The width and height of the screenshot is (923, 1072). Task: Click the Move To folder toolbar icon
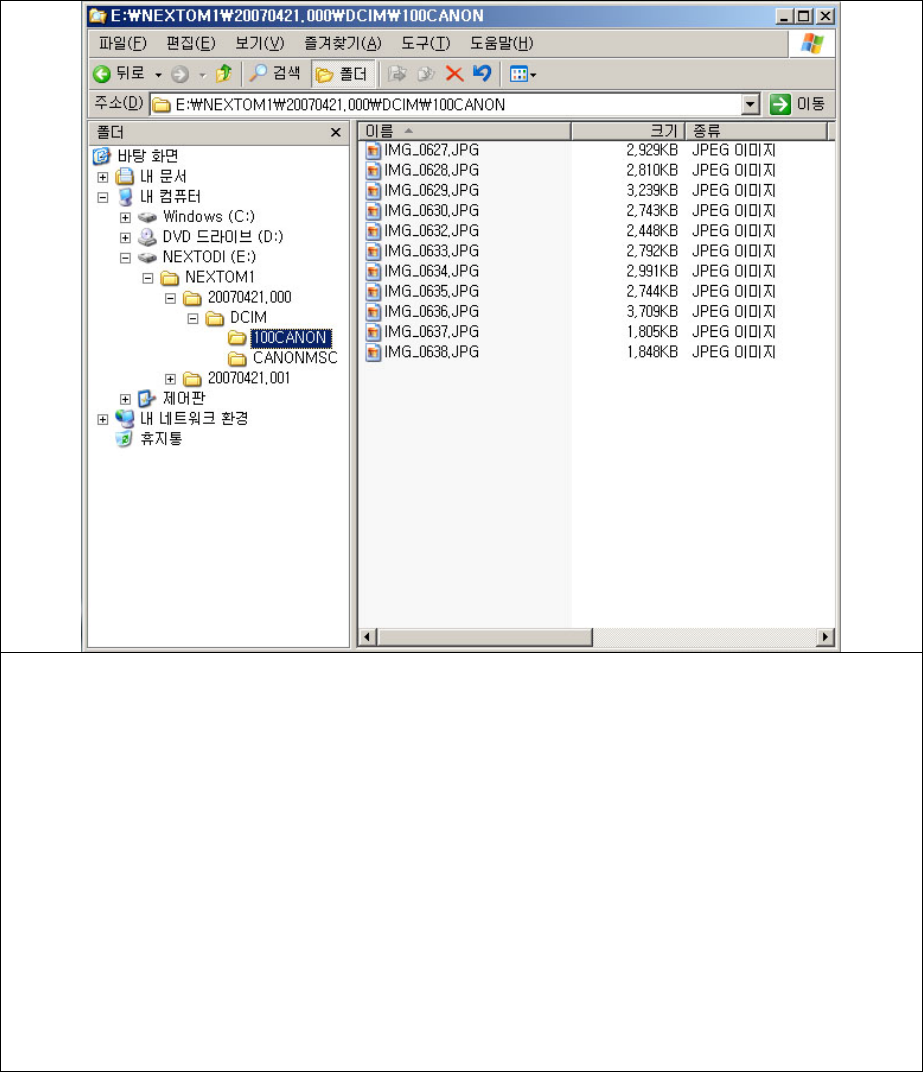(397, 73)
